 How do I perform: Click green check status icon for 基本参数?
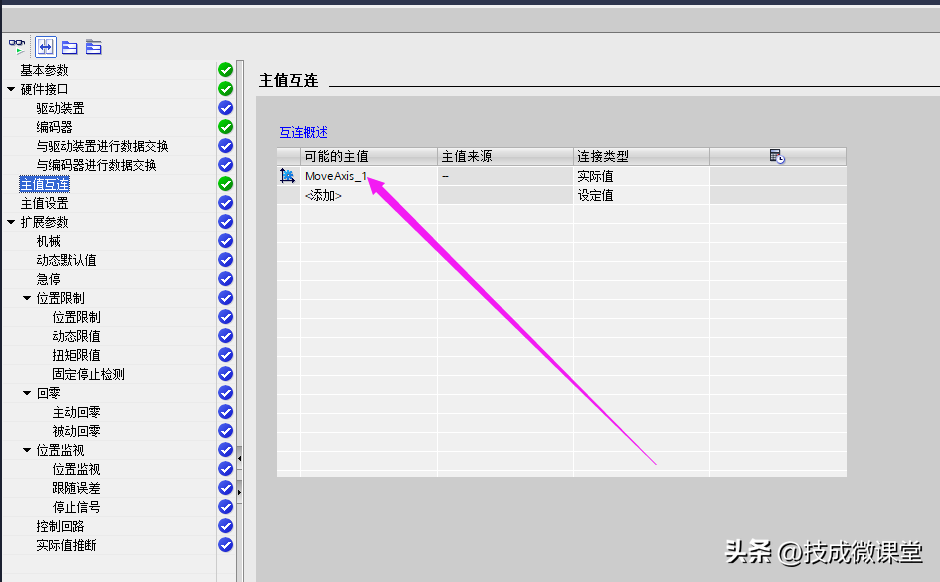(x=225, y=70)
